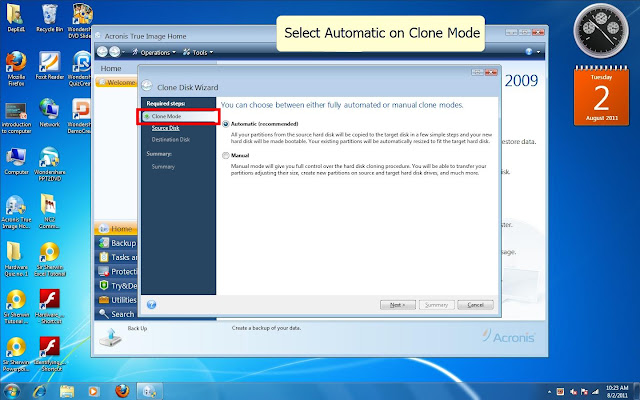Click the Windows Start button

click(x=11, y=391)
